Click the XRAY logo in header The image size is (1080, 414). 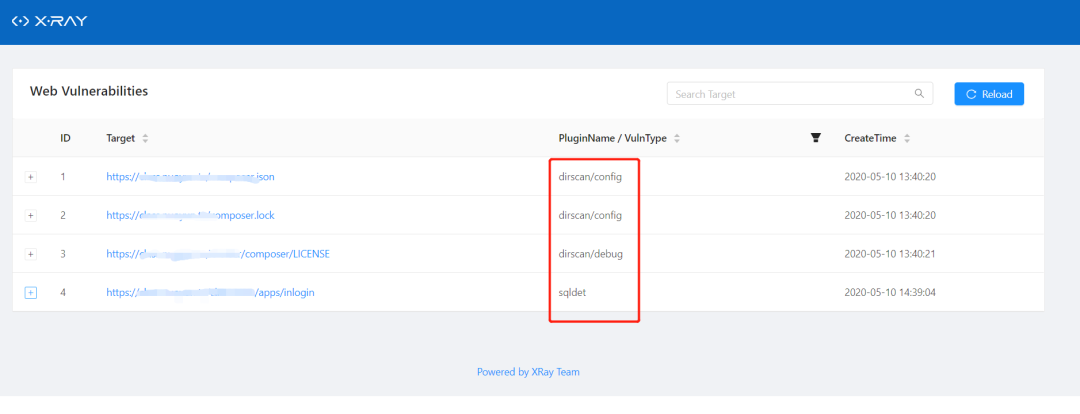(x=50, y=21)
